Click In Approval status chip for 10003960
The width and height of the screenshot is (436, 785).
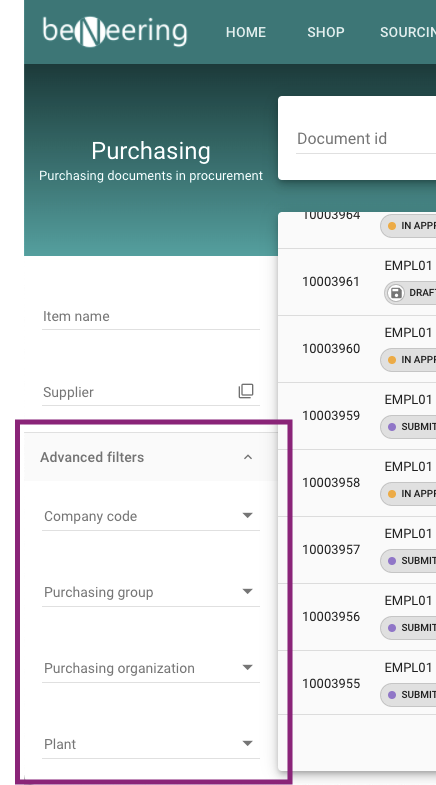point(408,360)
